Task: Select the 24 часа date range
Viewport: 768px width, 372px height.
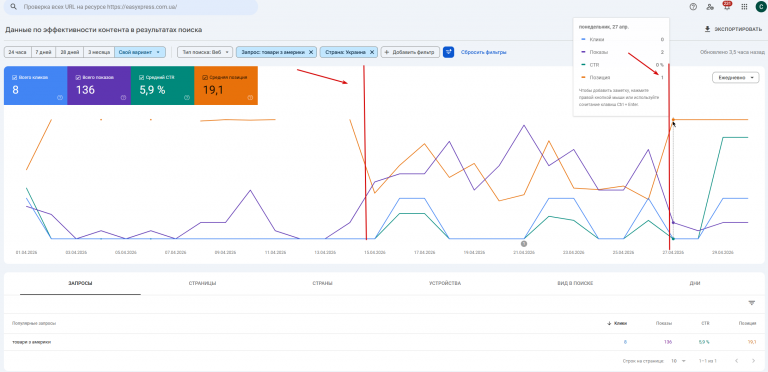Action: click(x=18, y=52)
